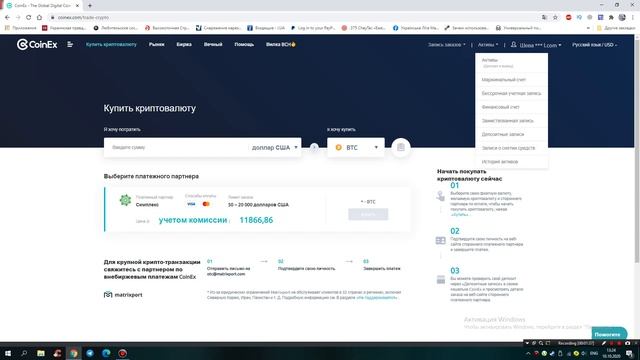Open the hamburger menu beside CoinEx logo
Viewport: 640px width, 360px height.
pyautogui.click(x=70, y=44)
